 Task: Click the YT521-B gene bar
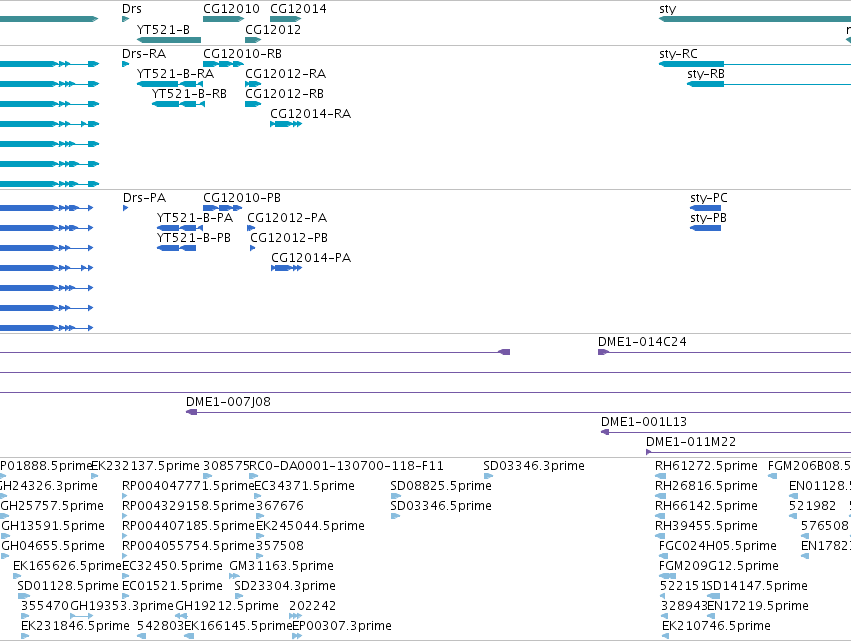tap(169, 40)
